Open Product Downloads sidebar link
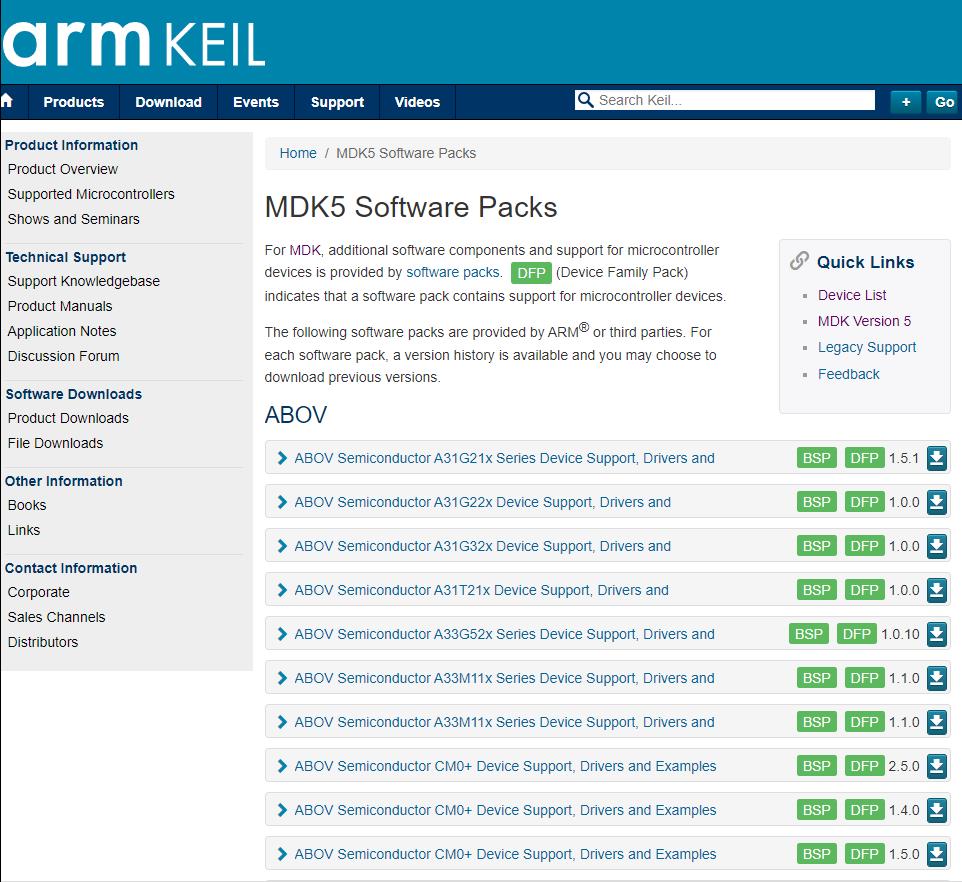Image resolution: width=962 pixels, height=882 pixels. (x=68, y=418)
